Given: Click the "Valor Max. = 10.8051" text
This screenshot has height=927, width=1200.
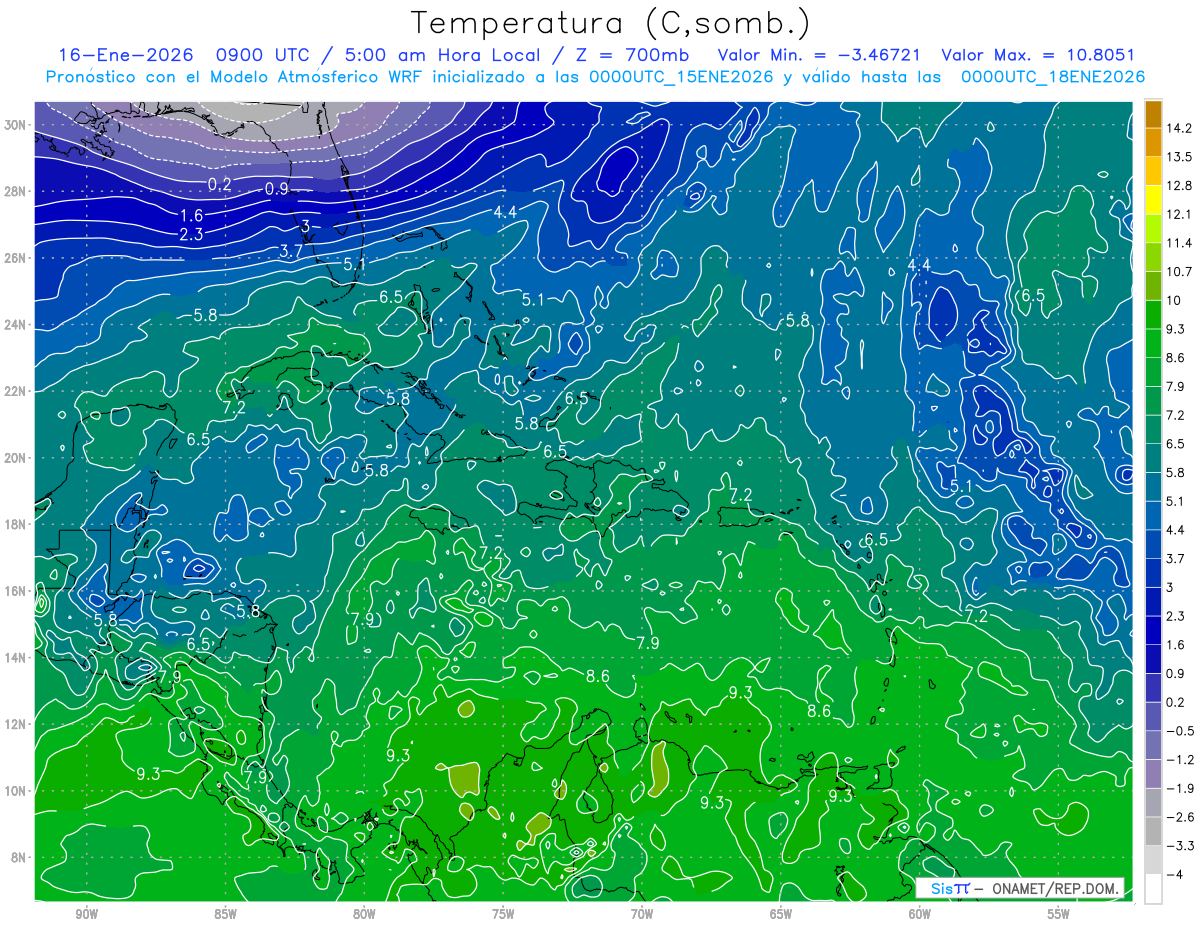Looking at the screenshot, I should click(x=1038, y=55).
